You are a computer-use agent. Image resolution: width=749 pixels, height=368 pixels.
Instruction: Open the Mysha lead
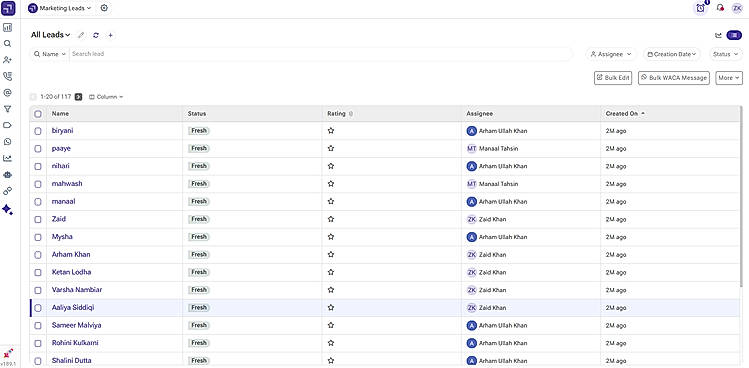point(62,237)
